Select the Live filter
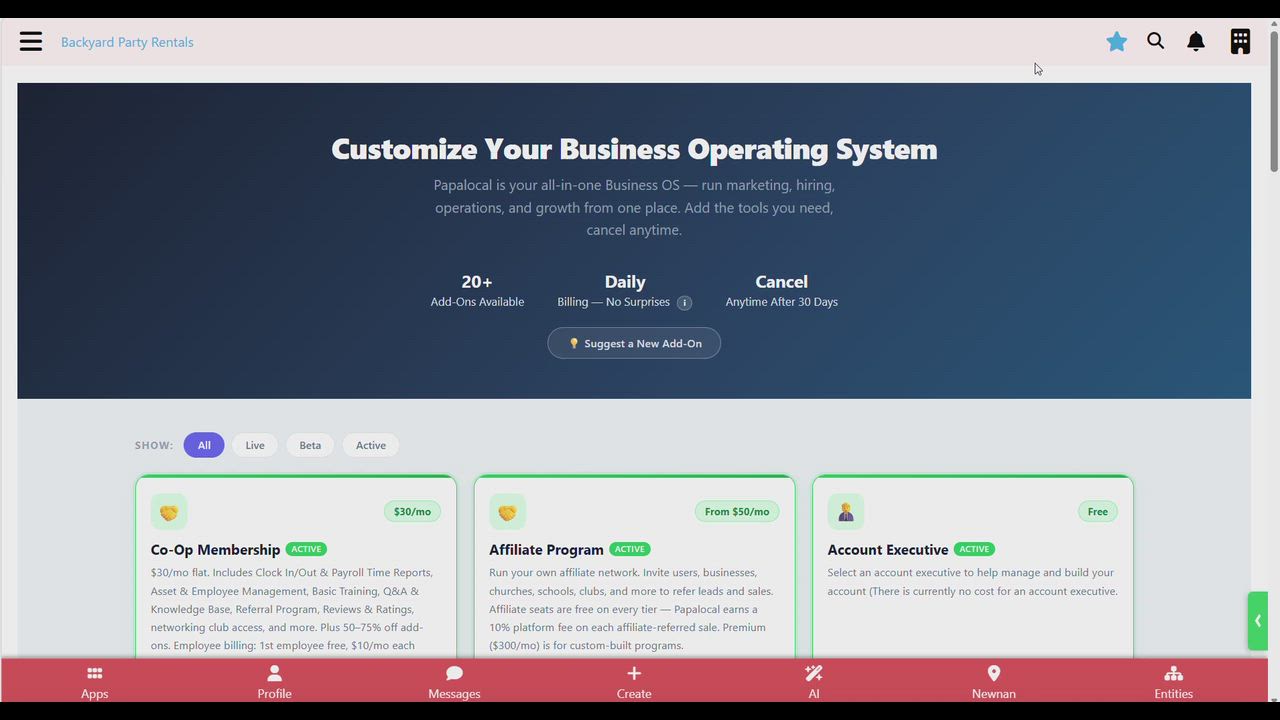 (x=255, y=445)
